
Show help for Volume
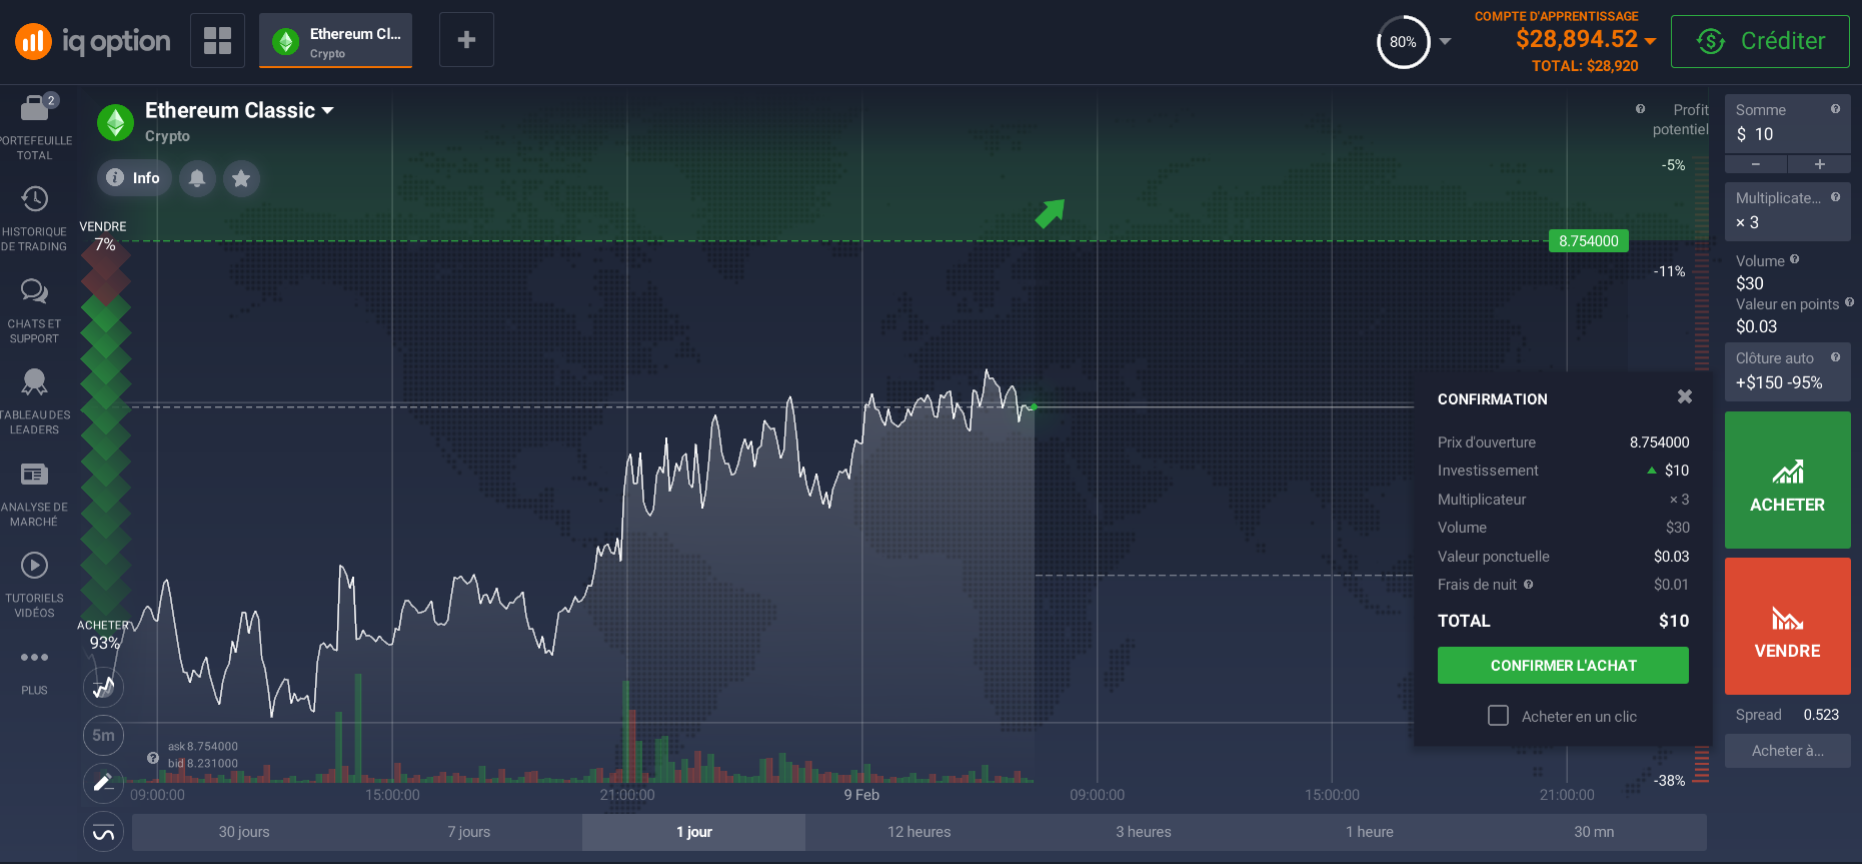[1794, 259]
